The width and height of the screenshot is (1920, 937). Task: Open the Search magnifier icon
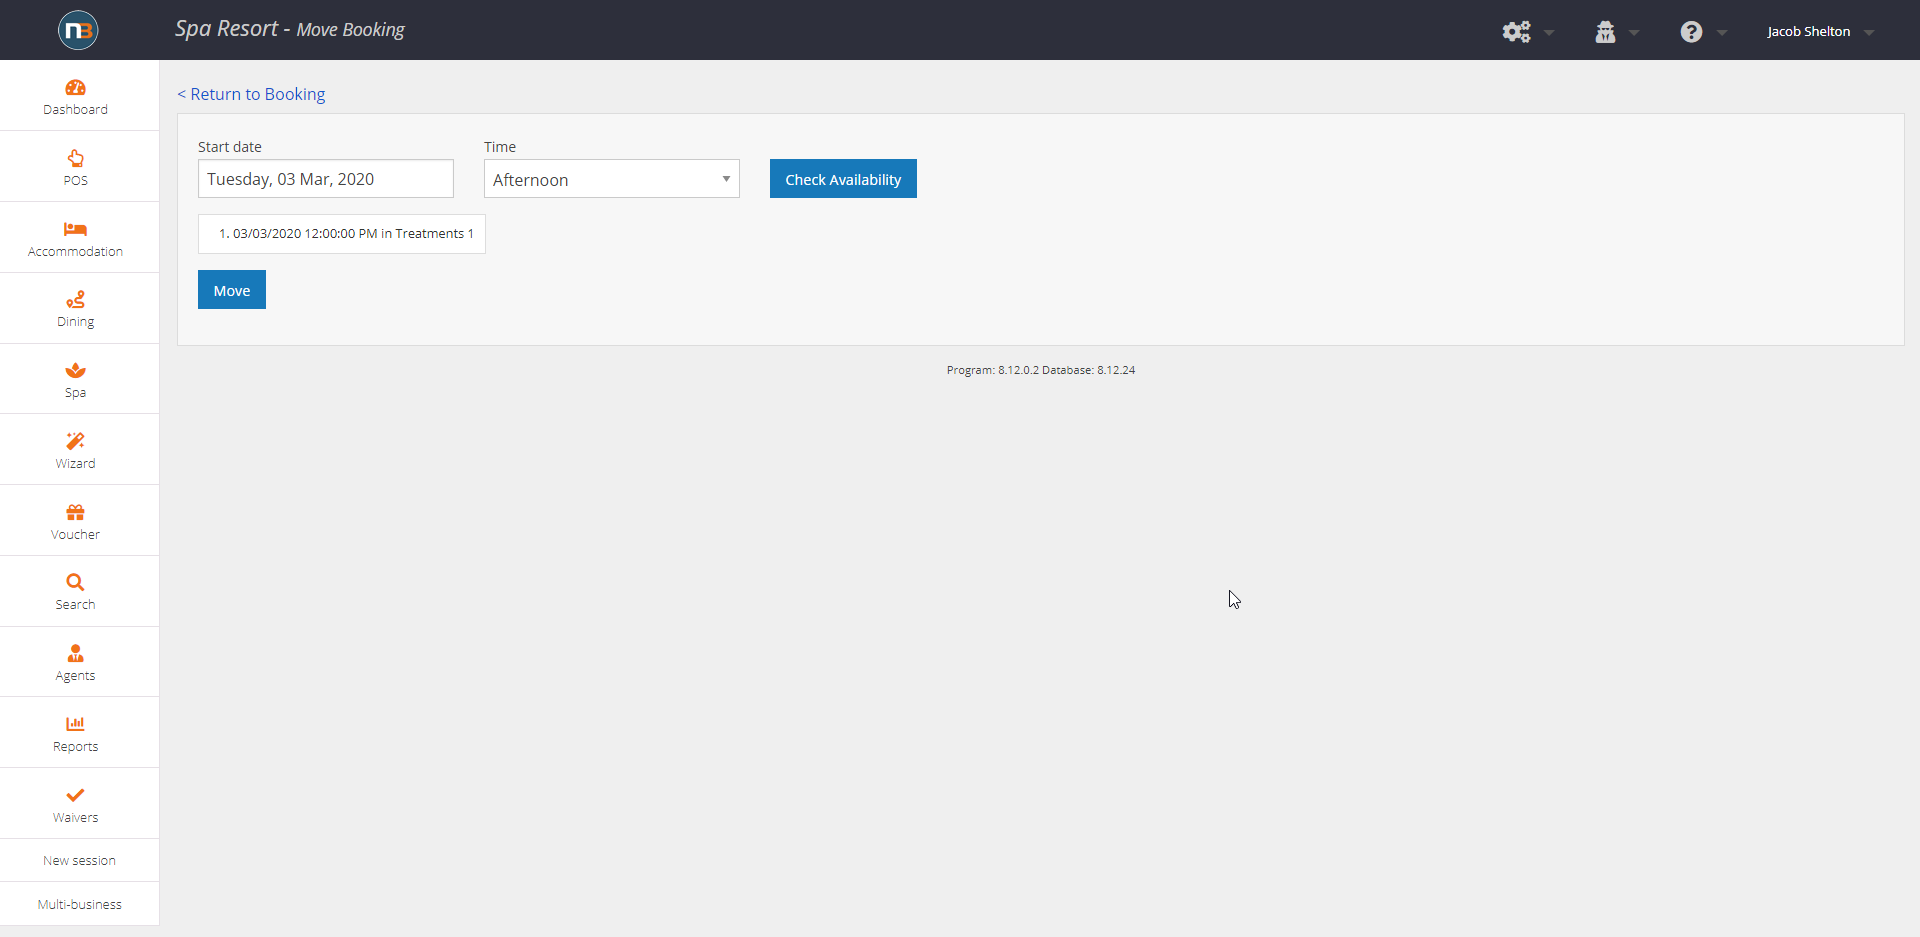pos(75,582)
